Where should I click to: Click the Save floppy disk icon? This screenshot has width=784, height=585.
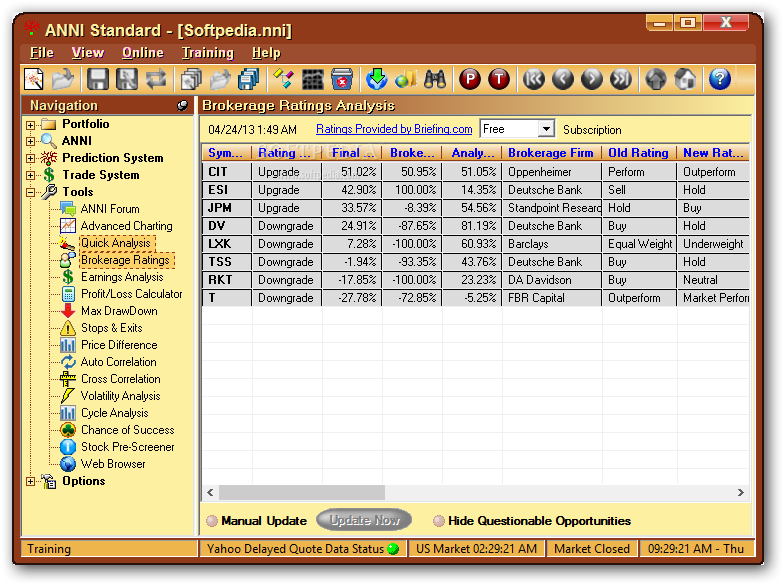click(98, 80)
